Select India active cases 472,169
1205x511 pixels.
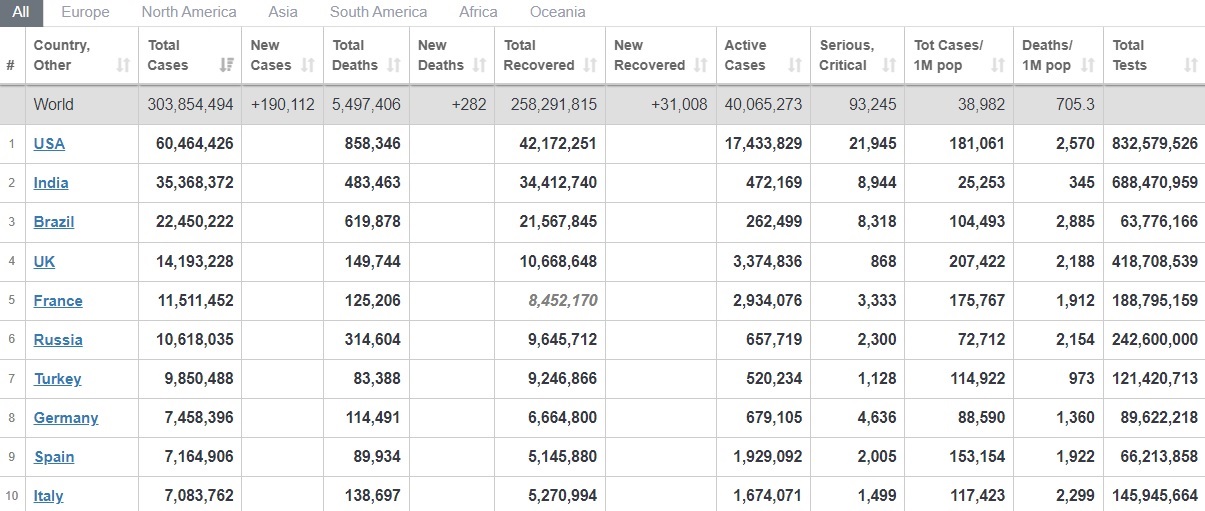[x=774, y=183]
